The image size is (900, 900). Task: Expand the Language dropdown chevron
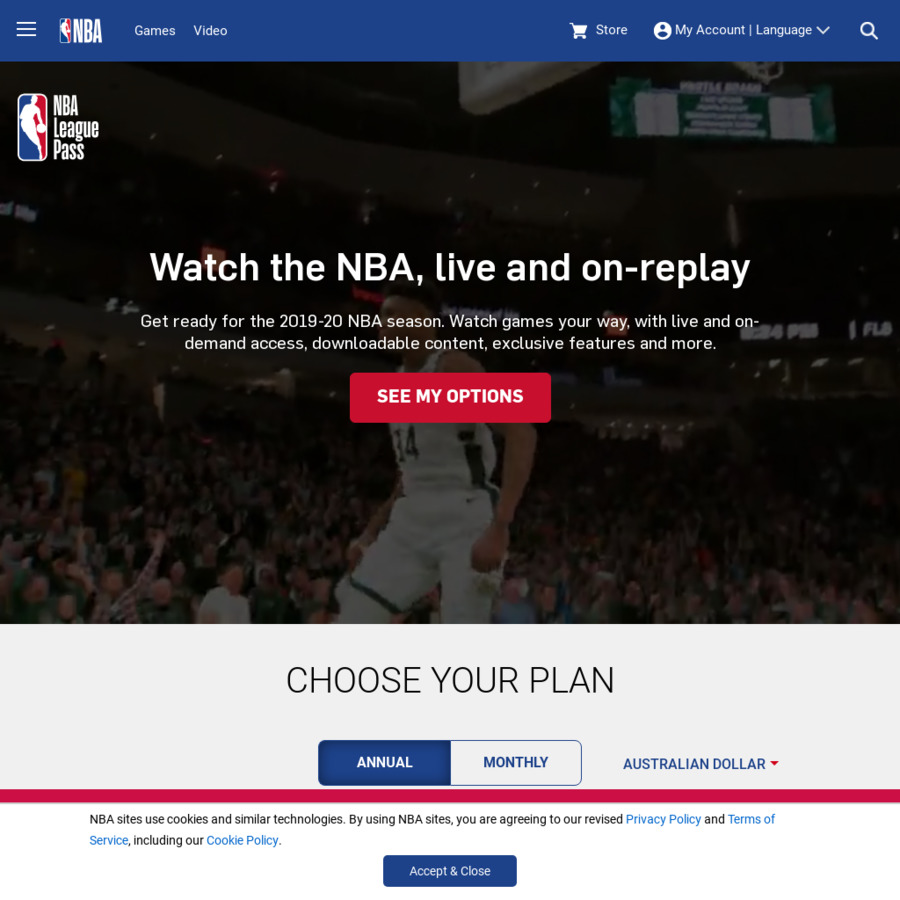(x=823, y=30)
